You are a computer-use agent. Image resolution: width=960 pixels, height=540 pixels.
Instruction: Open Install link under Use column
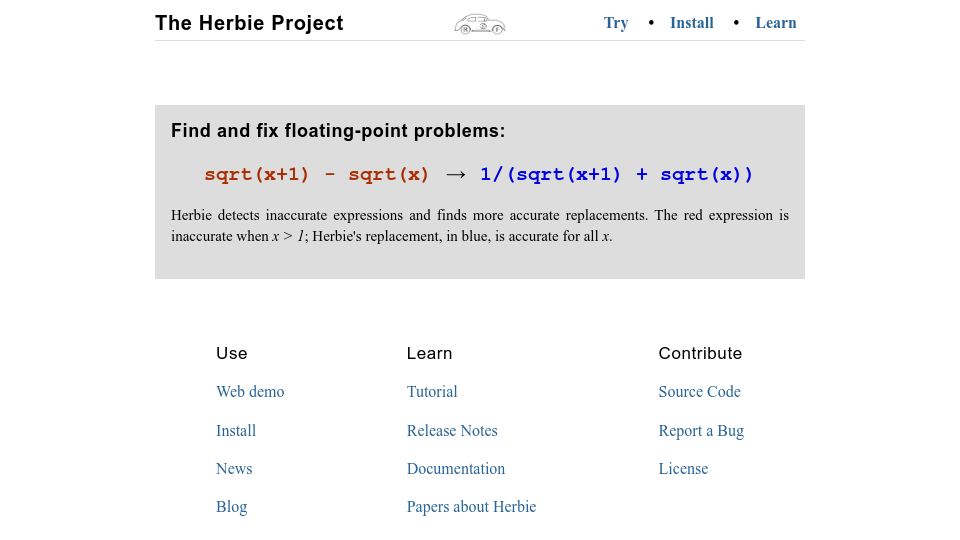click(x=236, y=430)
